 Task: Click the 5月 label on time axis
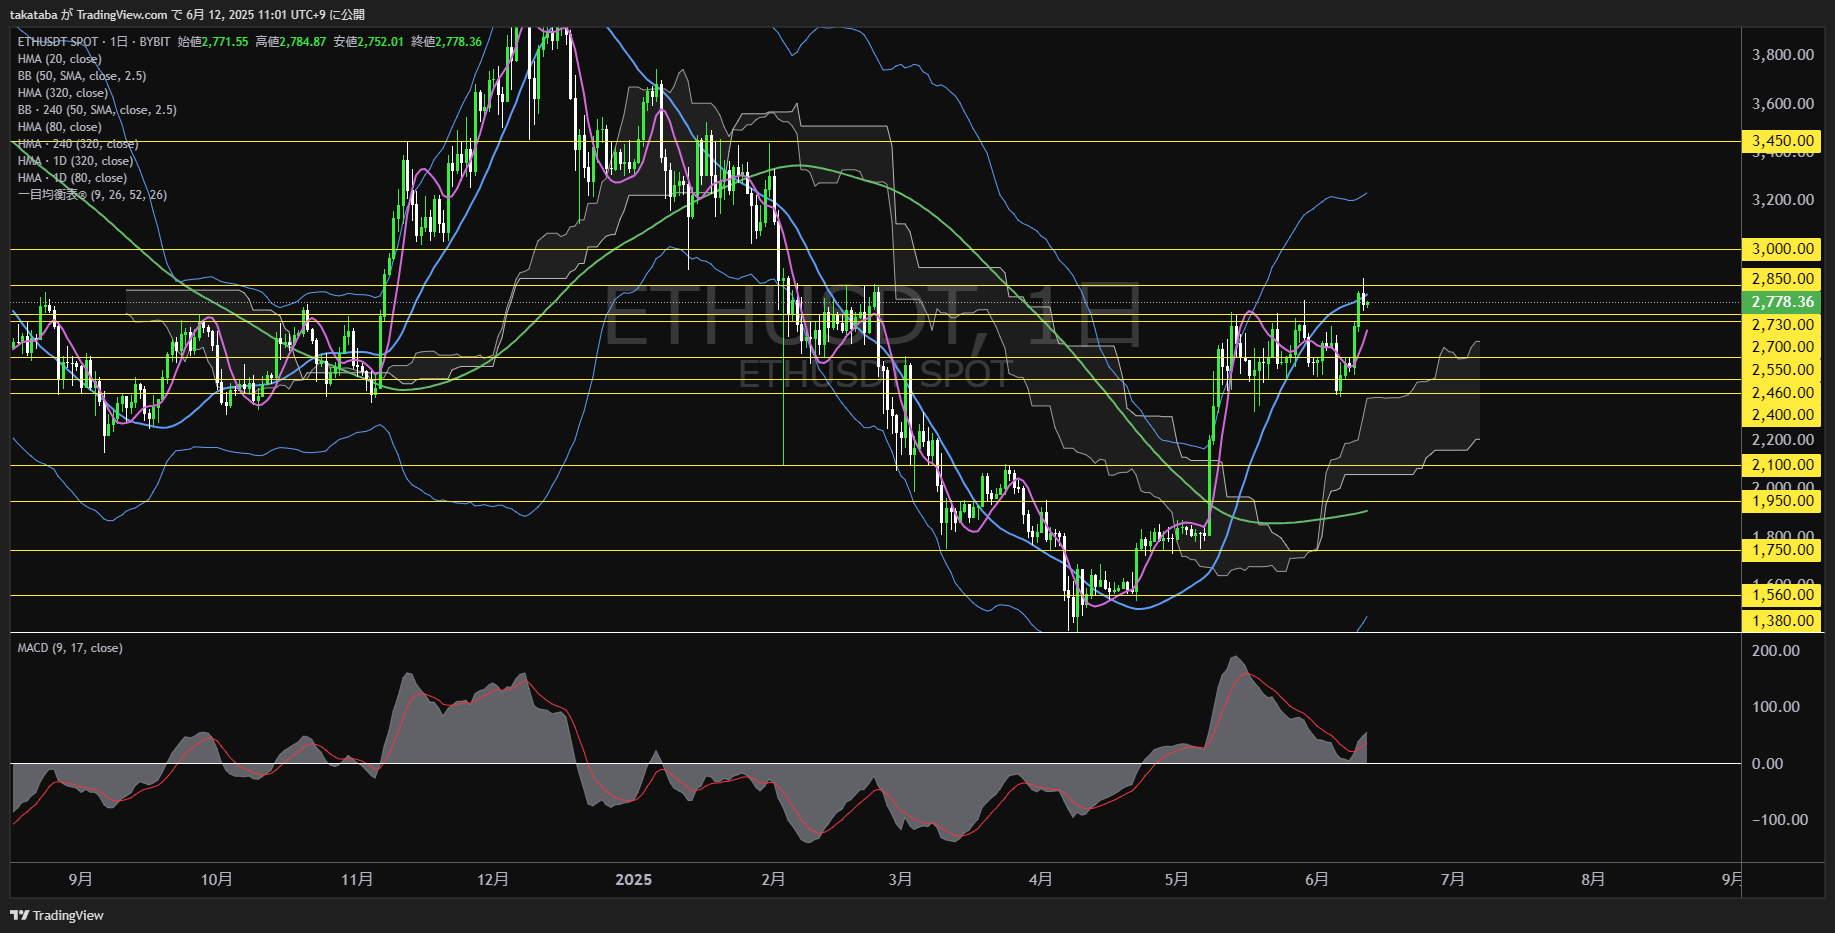coord(1177,880)
